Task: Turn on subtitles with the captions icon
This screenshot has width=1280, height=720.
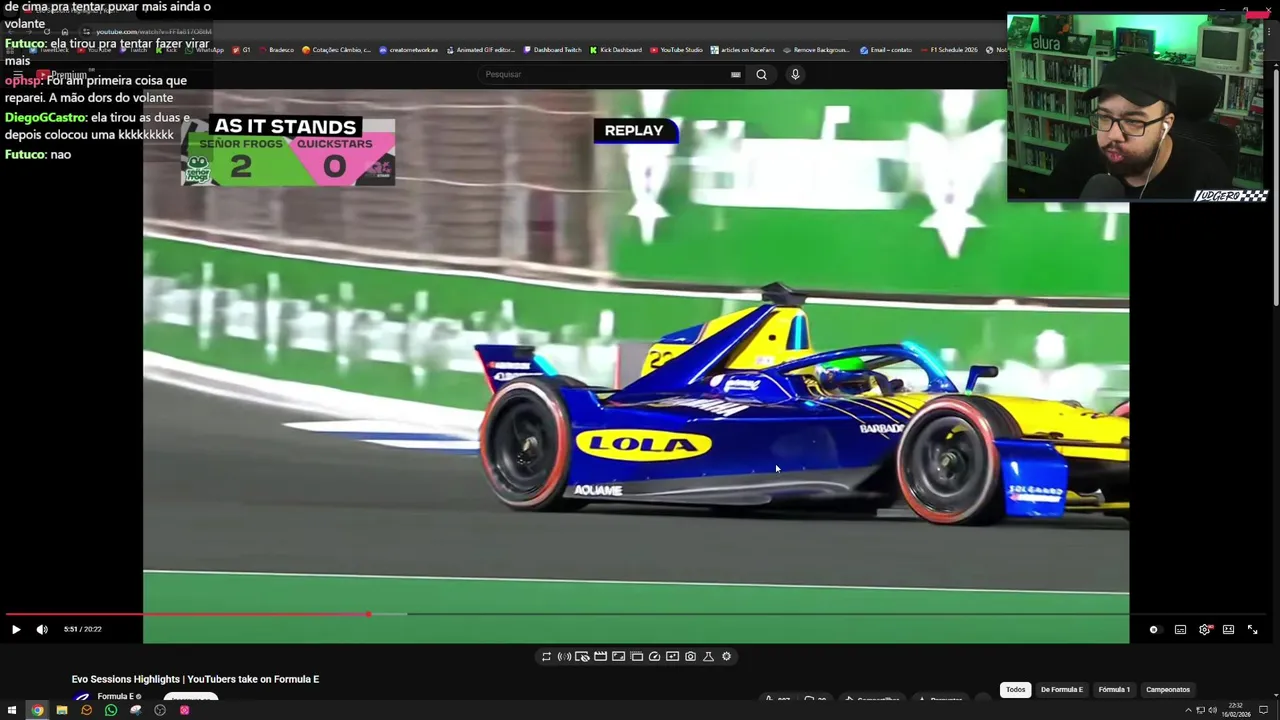Action: 1180,629
